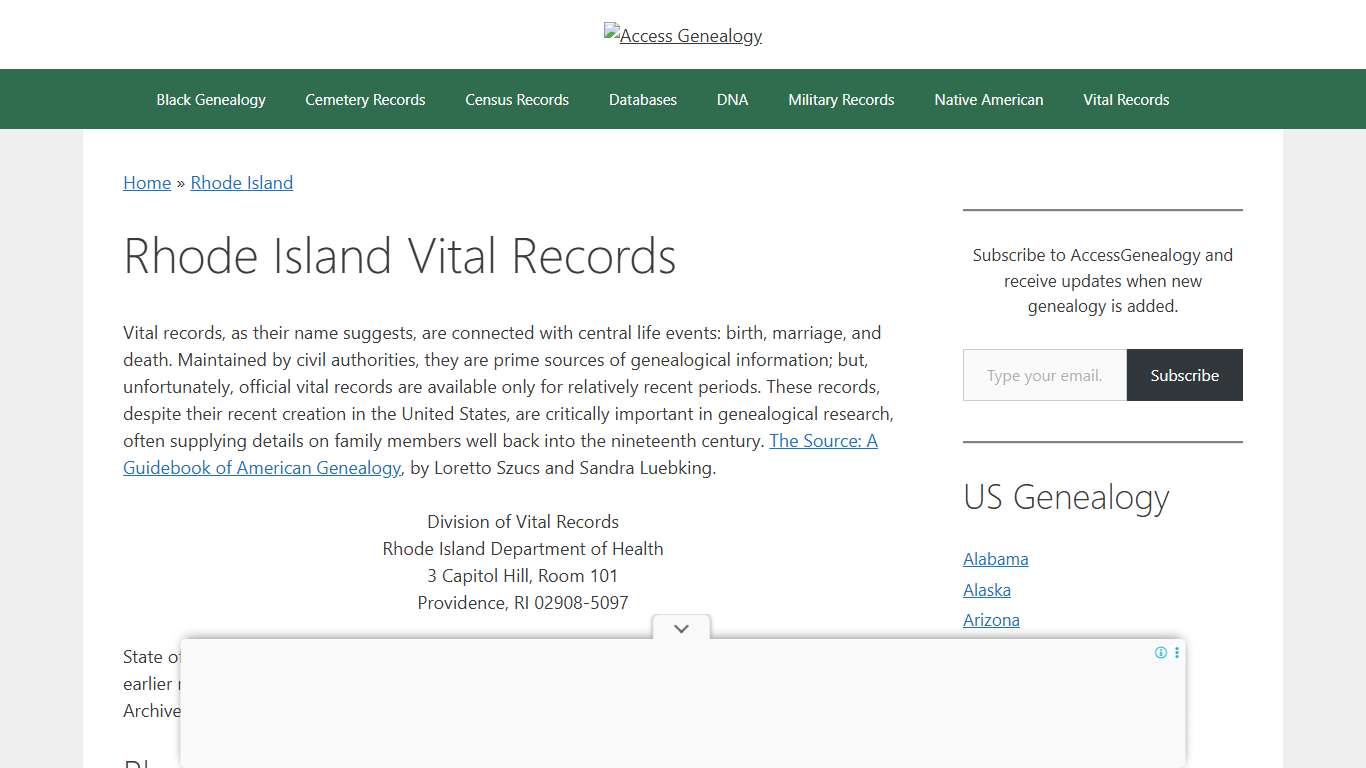Viewport: 1366px width, 768px height.
Task: Open the Alaska genealogy link
Action: pyautogui.click(x=987, y=590)
